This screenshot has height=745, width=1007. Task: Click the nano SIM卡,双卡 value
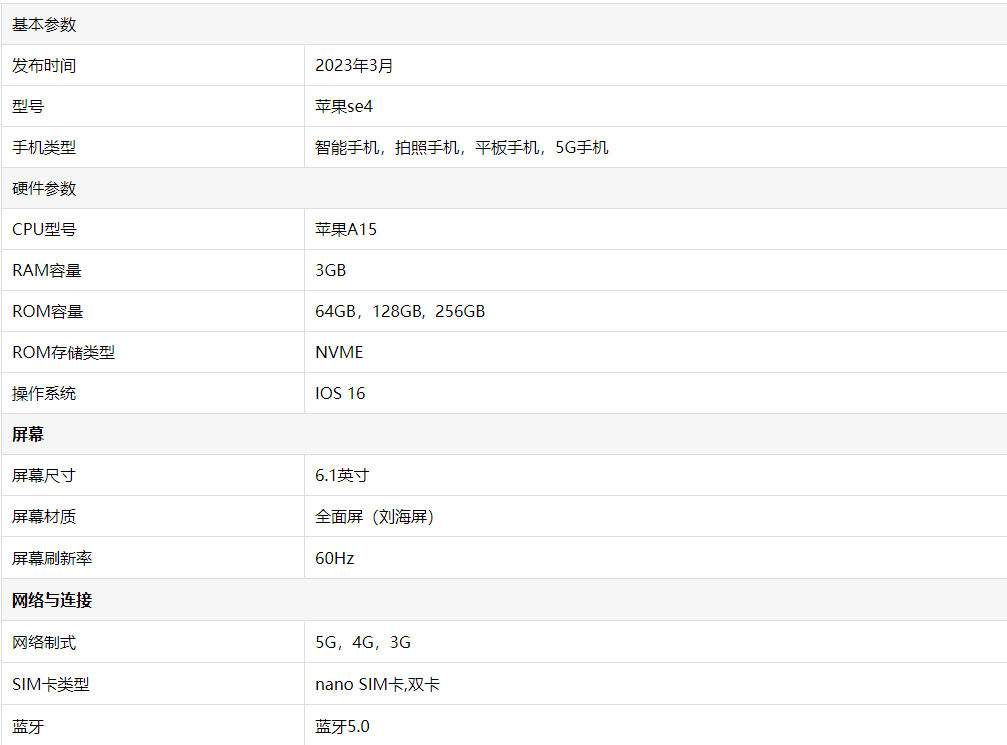pos(378,684)
